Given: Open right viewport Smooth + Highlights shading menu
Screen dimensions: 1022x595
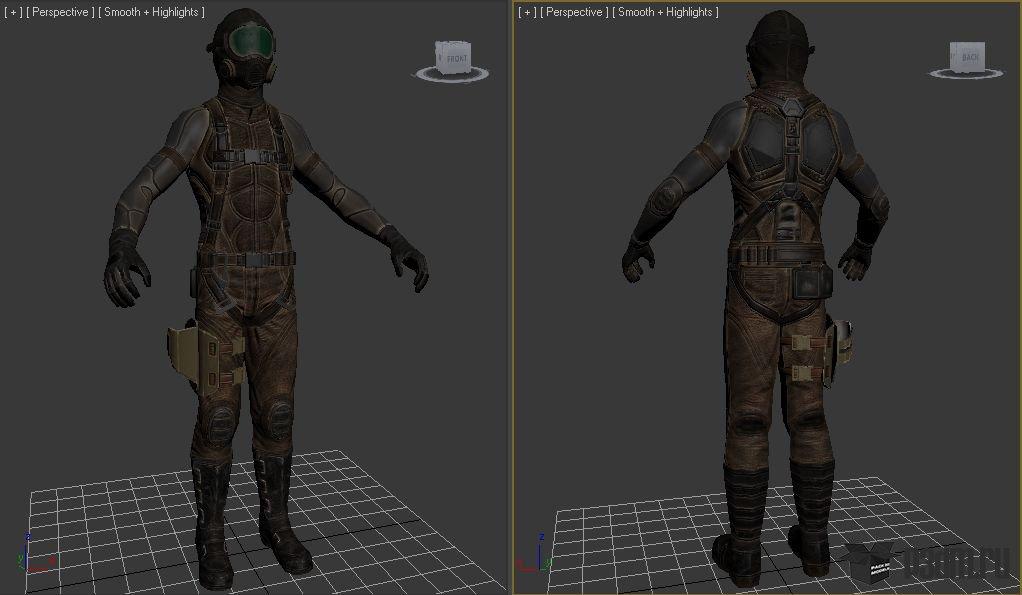Looking at the screenshot, I should coord(666,12).
